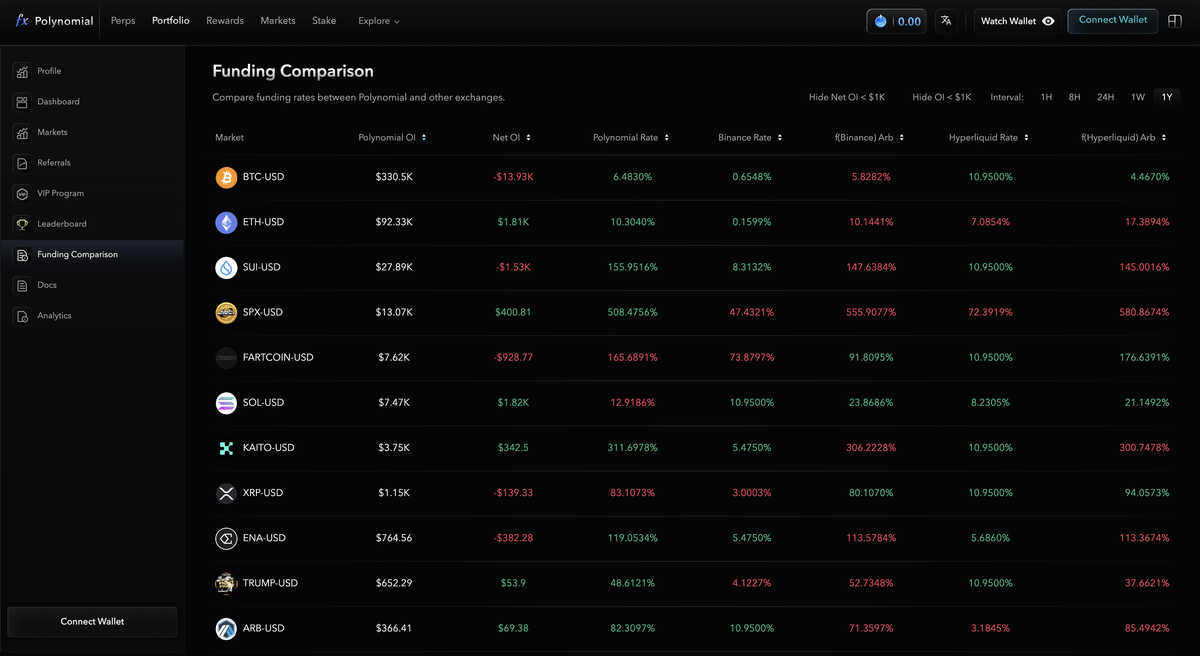Click Watch Wallet eye button
Screen dimensions: 1200x656
pos(1017,21)
